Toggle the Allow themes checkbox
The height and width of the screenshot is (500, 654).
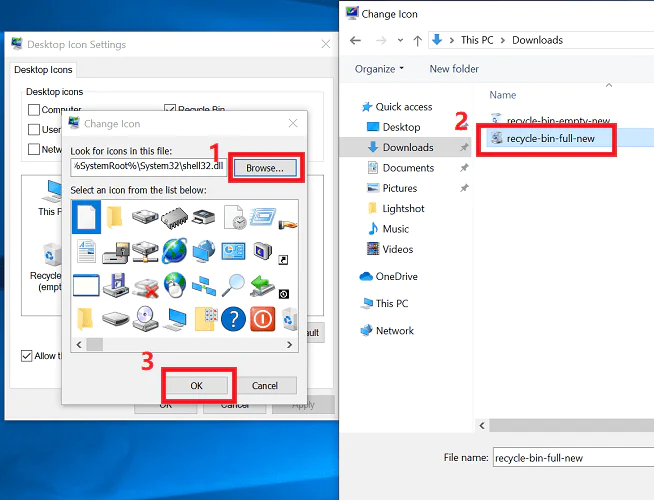click(27, 356)
